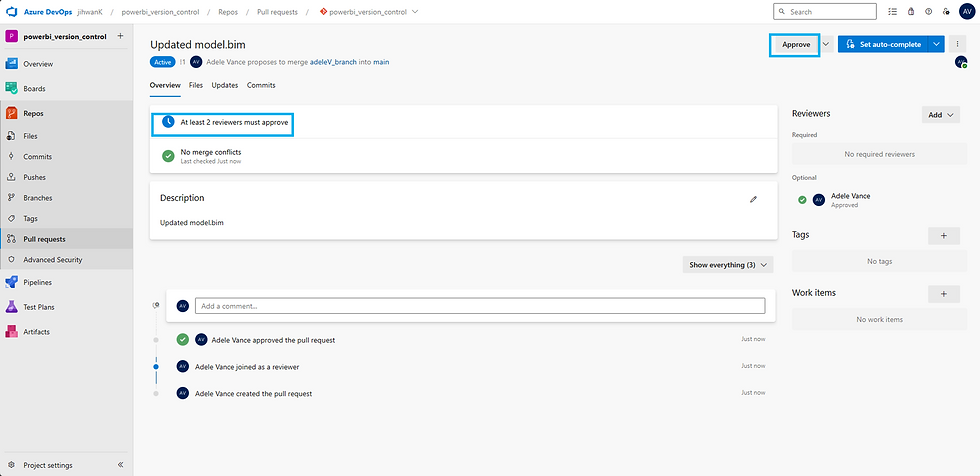Click Adele Vance in Optional reviewers list
This screenshot has width=980, height=476.
[x=851, y=196]
